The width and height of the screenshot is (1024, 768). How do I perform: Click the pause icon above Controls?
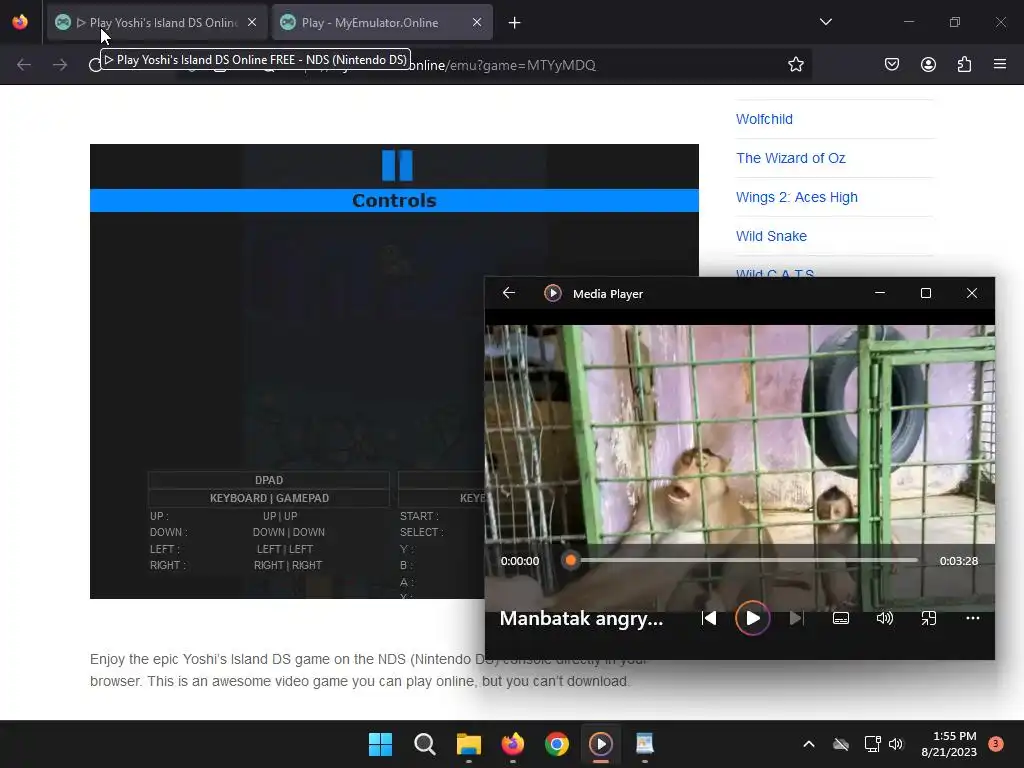(397, 165)
